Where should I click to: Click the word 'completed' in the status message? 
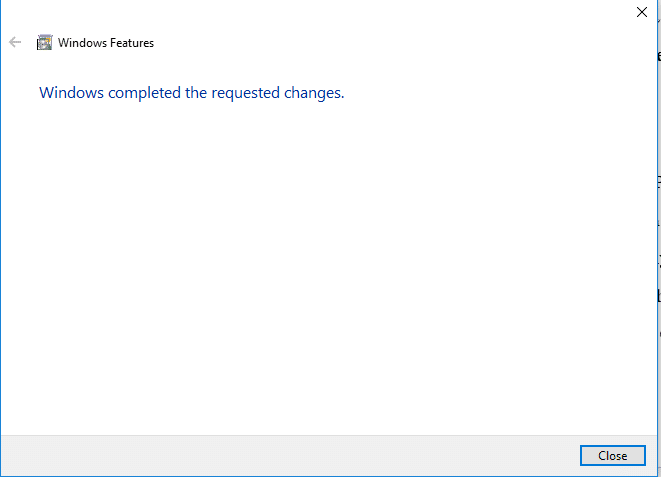click(x=144, y=93)
